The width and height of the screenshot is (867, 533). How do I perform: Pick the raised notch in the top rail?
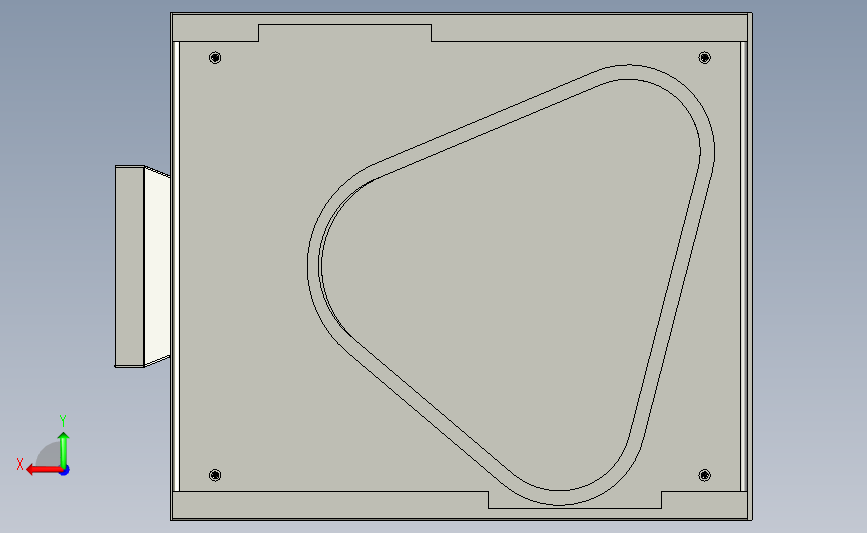coord(345,33)
